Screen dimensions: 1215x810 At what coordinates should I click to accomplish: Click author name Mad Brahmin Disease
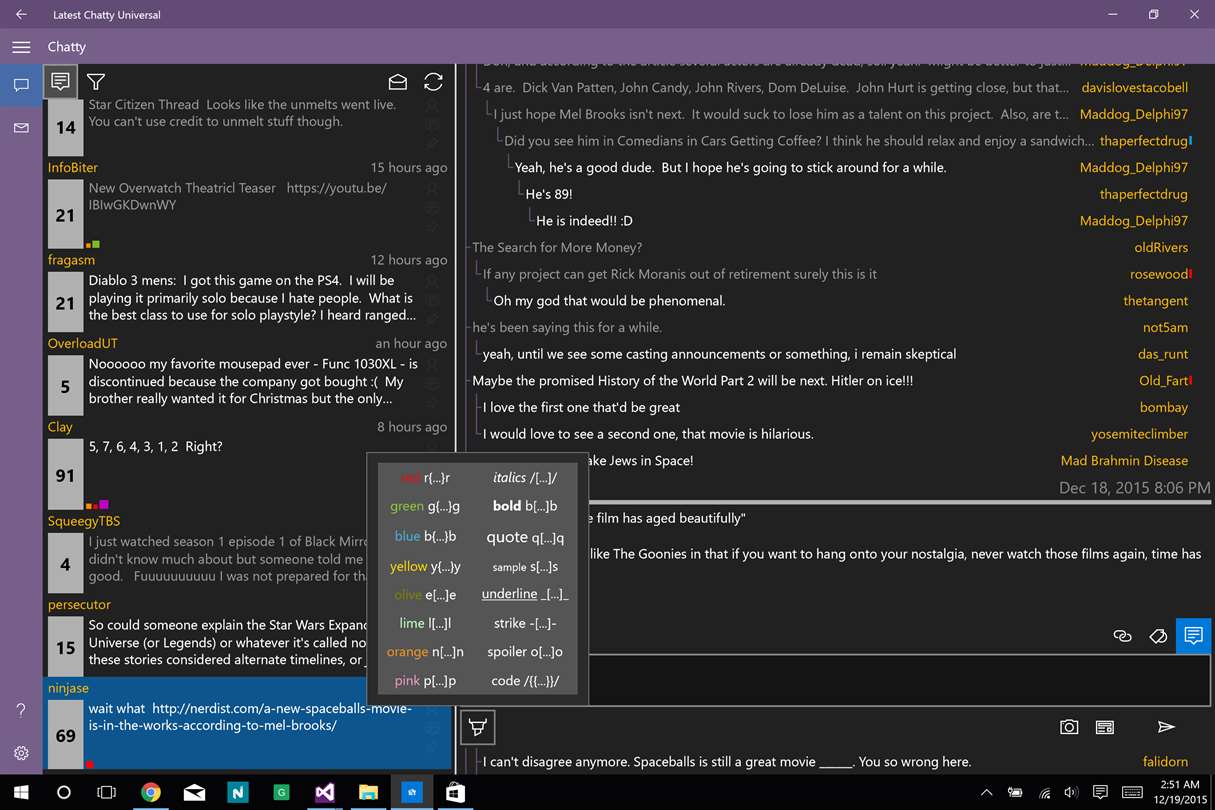(1124, 461)
